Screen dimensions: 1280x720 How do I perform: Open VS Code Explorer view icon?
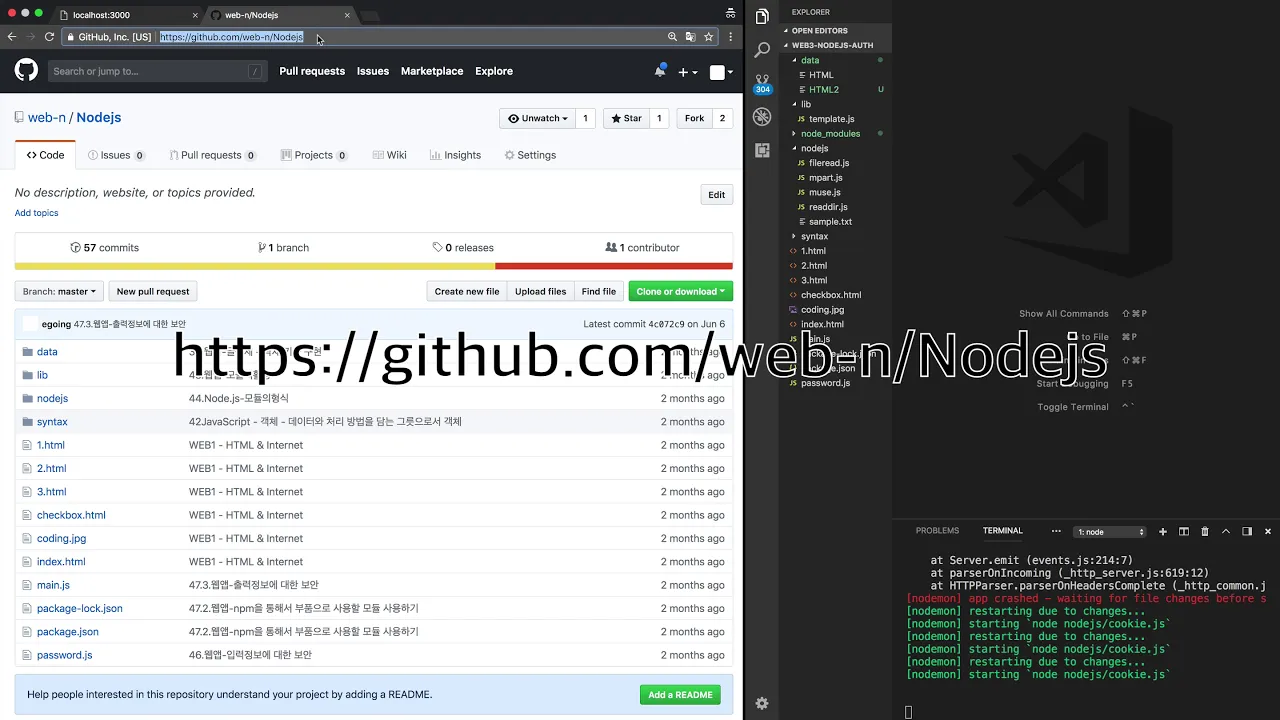(762, 17)
